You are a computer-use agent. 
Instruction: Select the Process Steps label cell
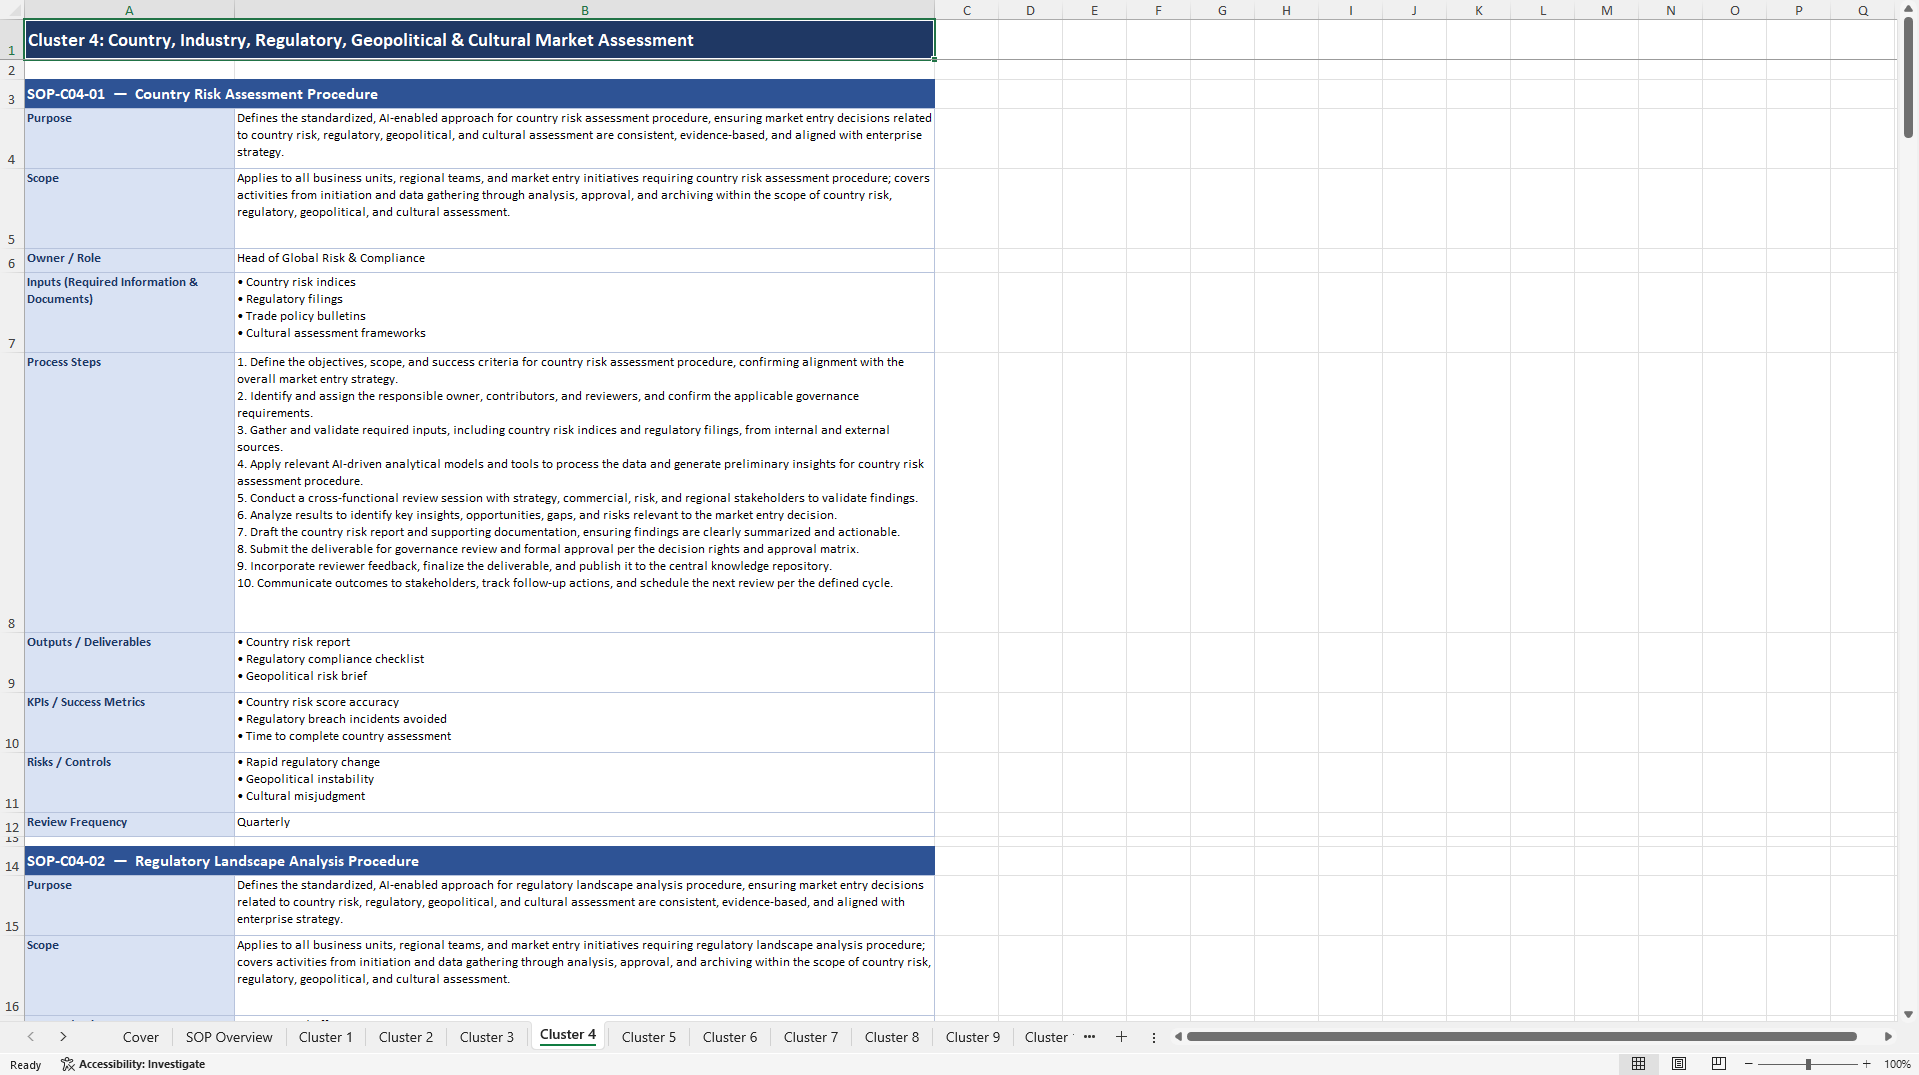point(129,492)
